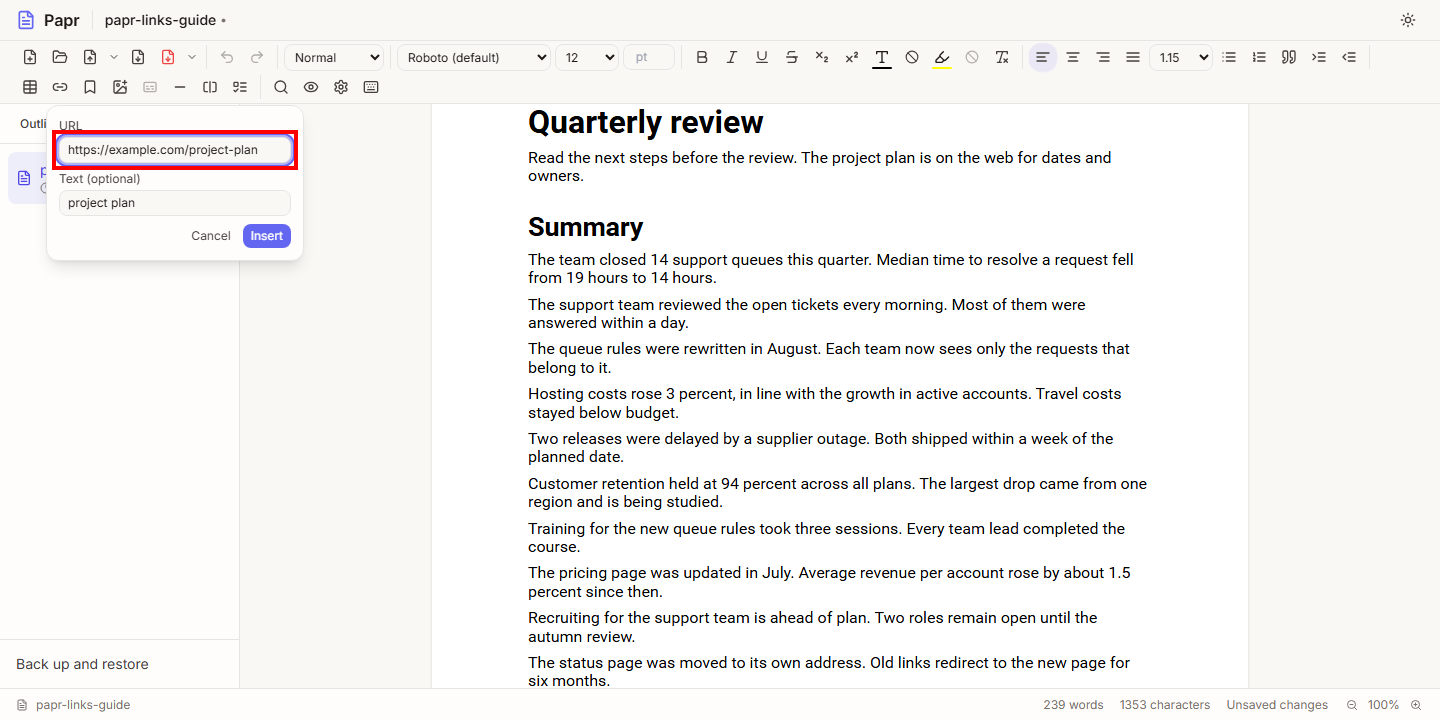Click the insert link chain icon
The image size is (1440, 720).
(60, 87)
